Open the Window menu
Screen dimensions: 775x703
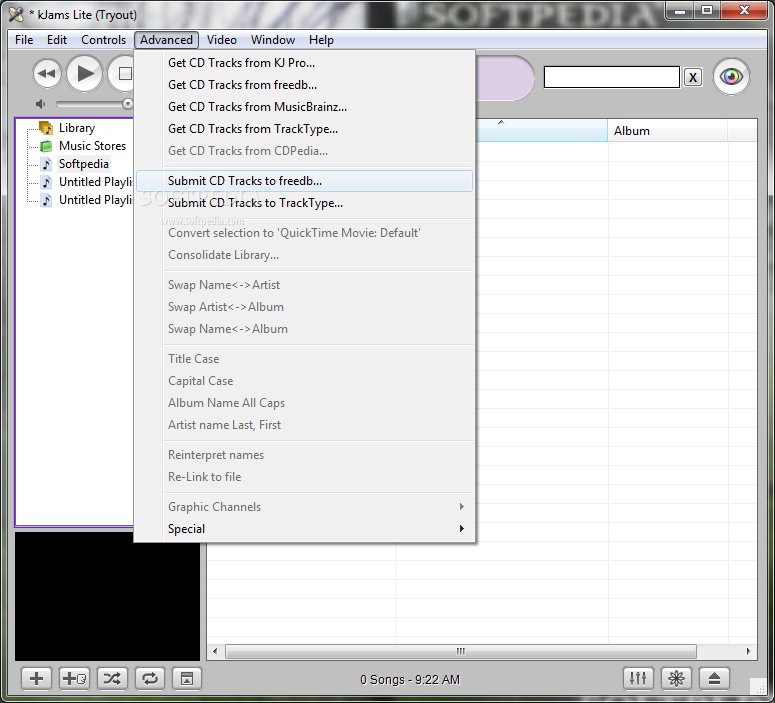coord(273,40)
